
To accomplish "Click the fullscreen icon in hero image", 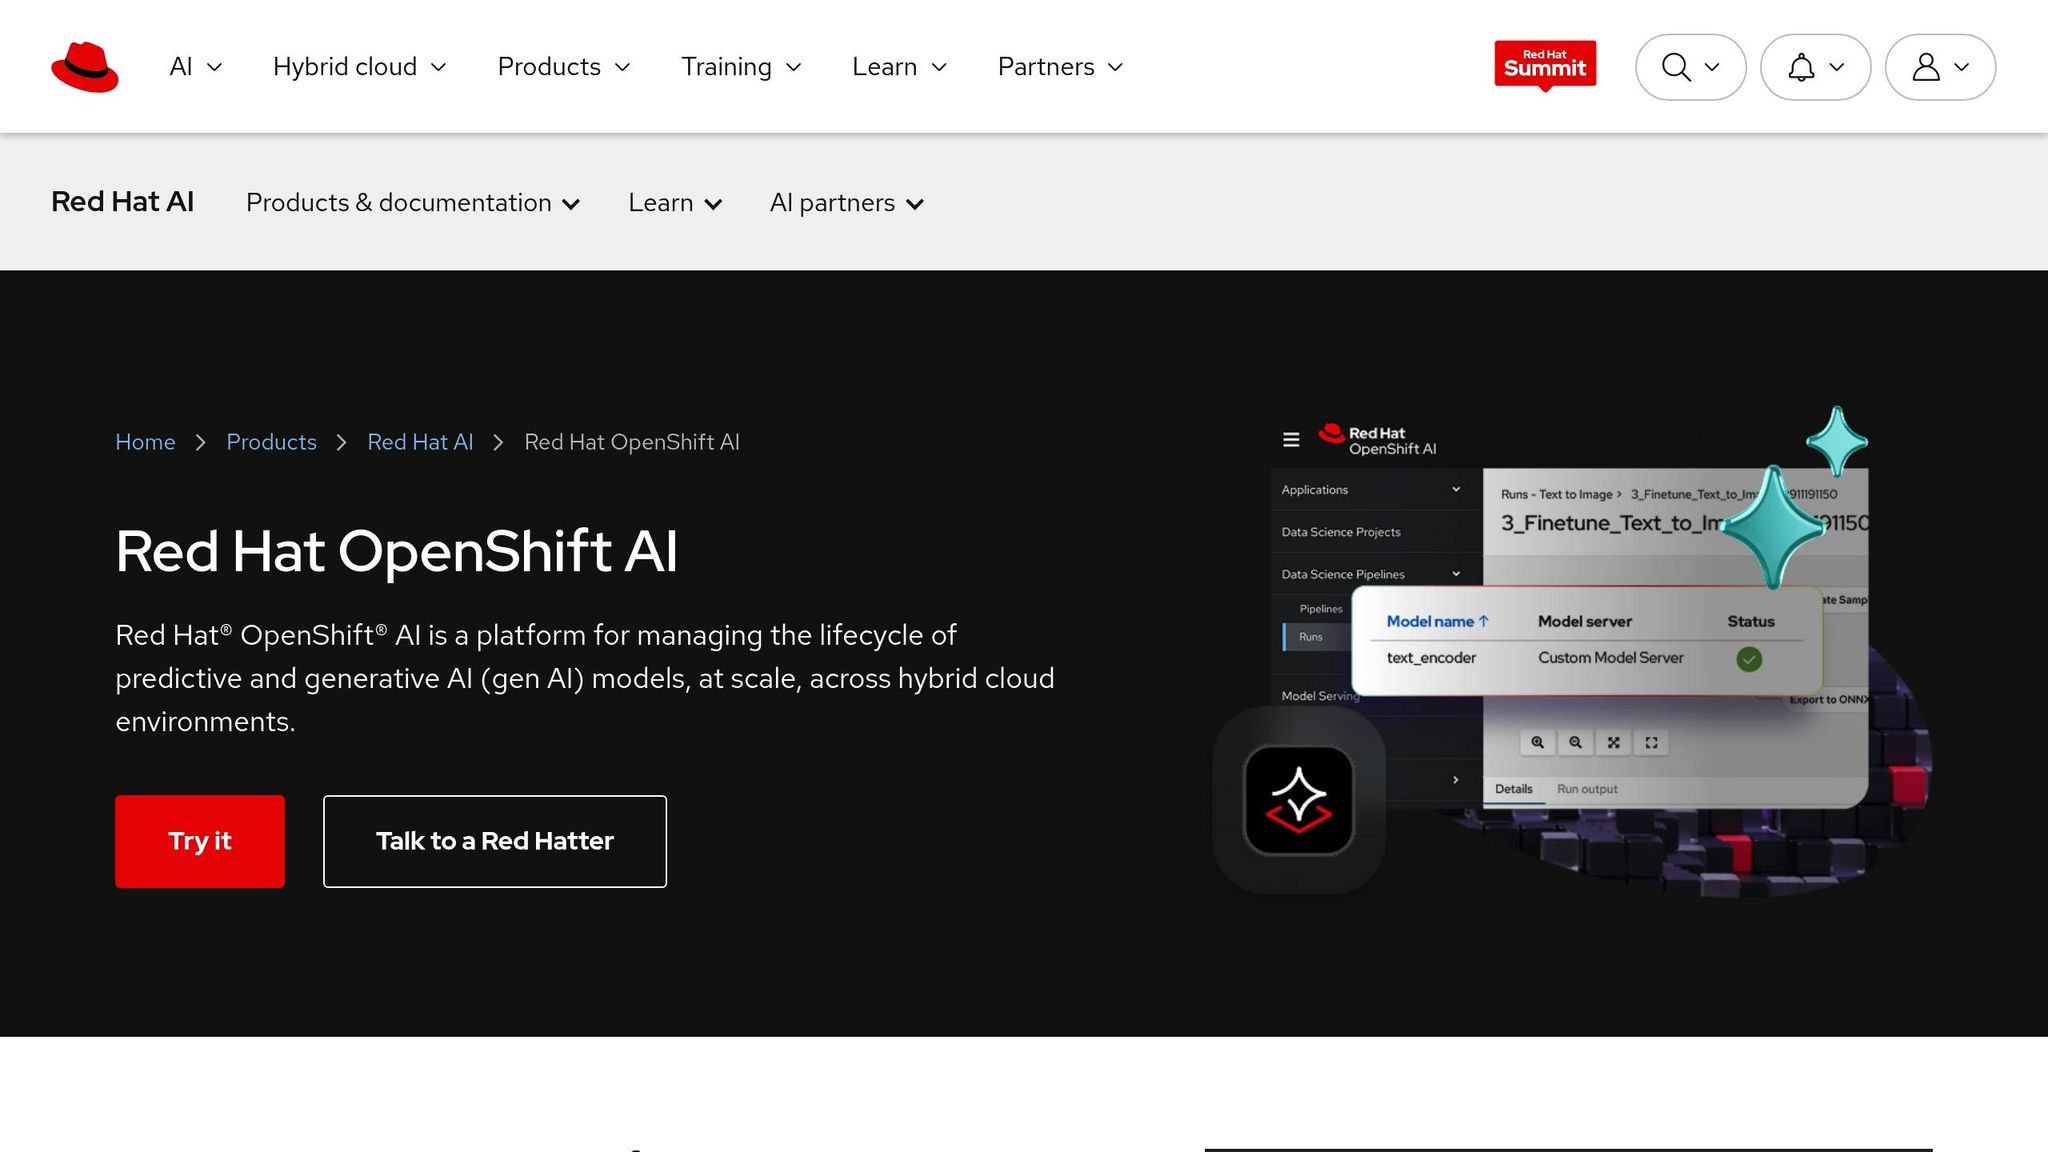I will coord(1651,742).
